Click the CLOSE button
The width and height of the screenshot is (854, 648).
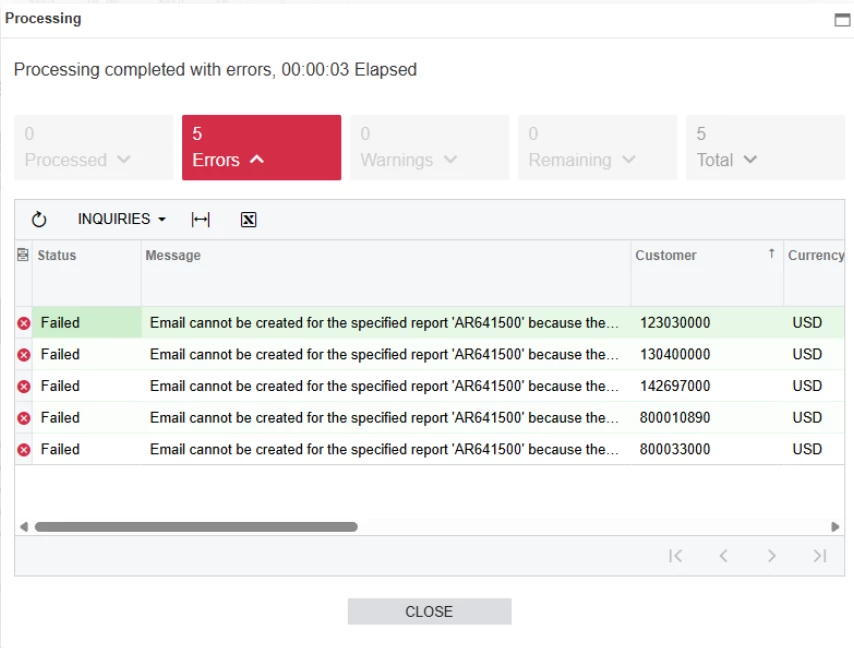[429, 612]
